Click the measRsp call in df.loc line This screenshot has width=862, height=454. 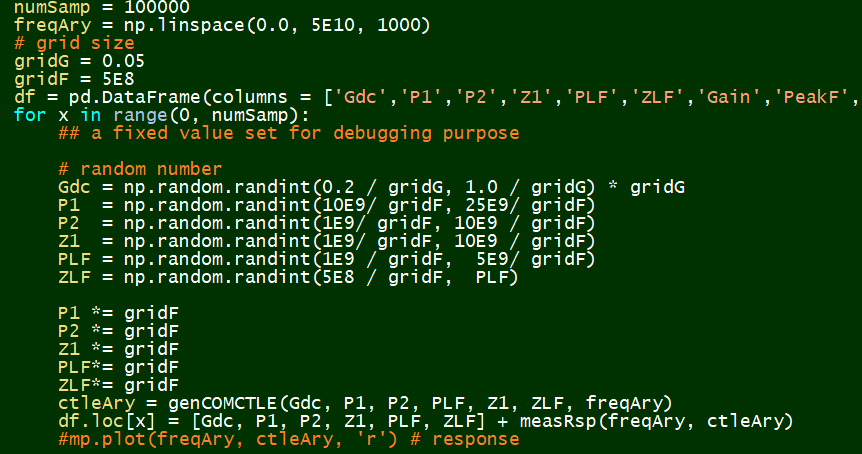(581, 421)
